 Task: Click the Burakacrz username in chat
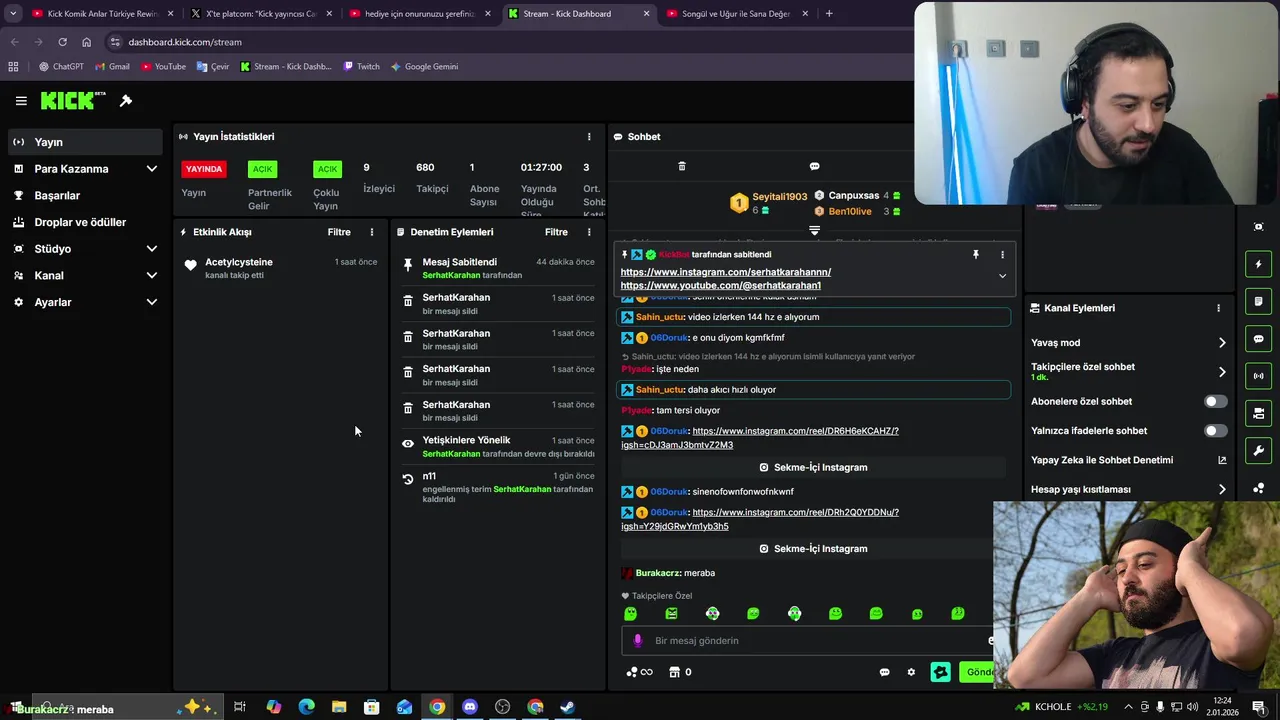pyautogui.click(x=658, y=573)
